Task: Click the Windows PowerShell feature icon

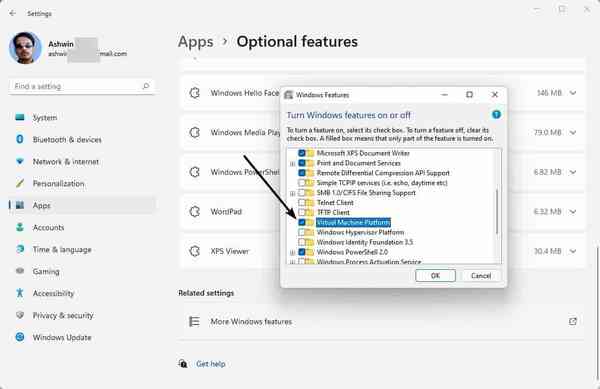Action: click(x=195, y=172)
